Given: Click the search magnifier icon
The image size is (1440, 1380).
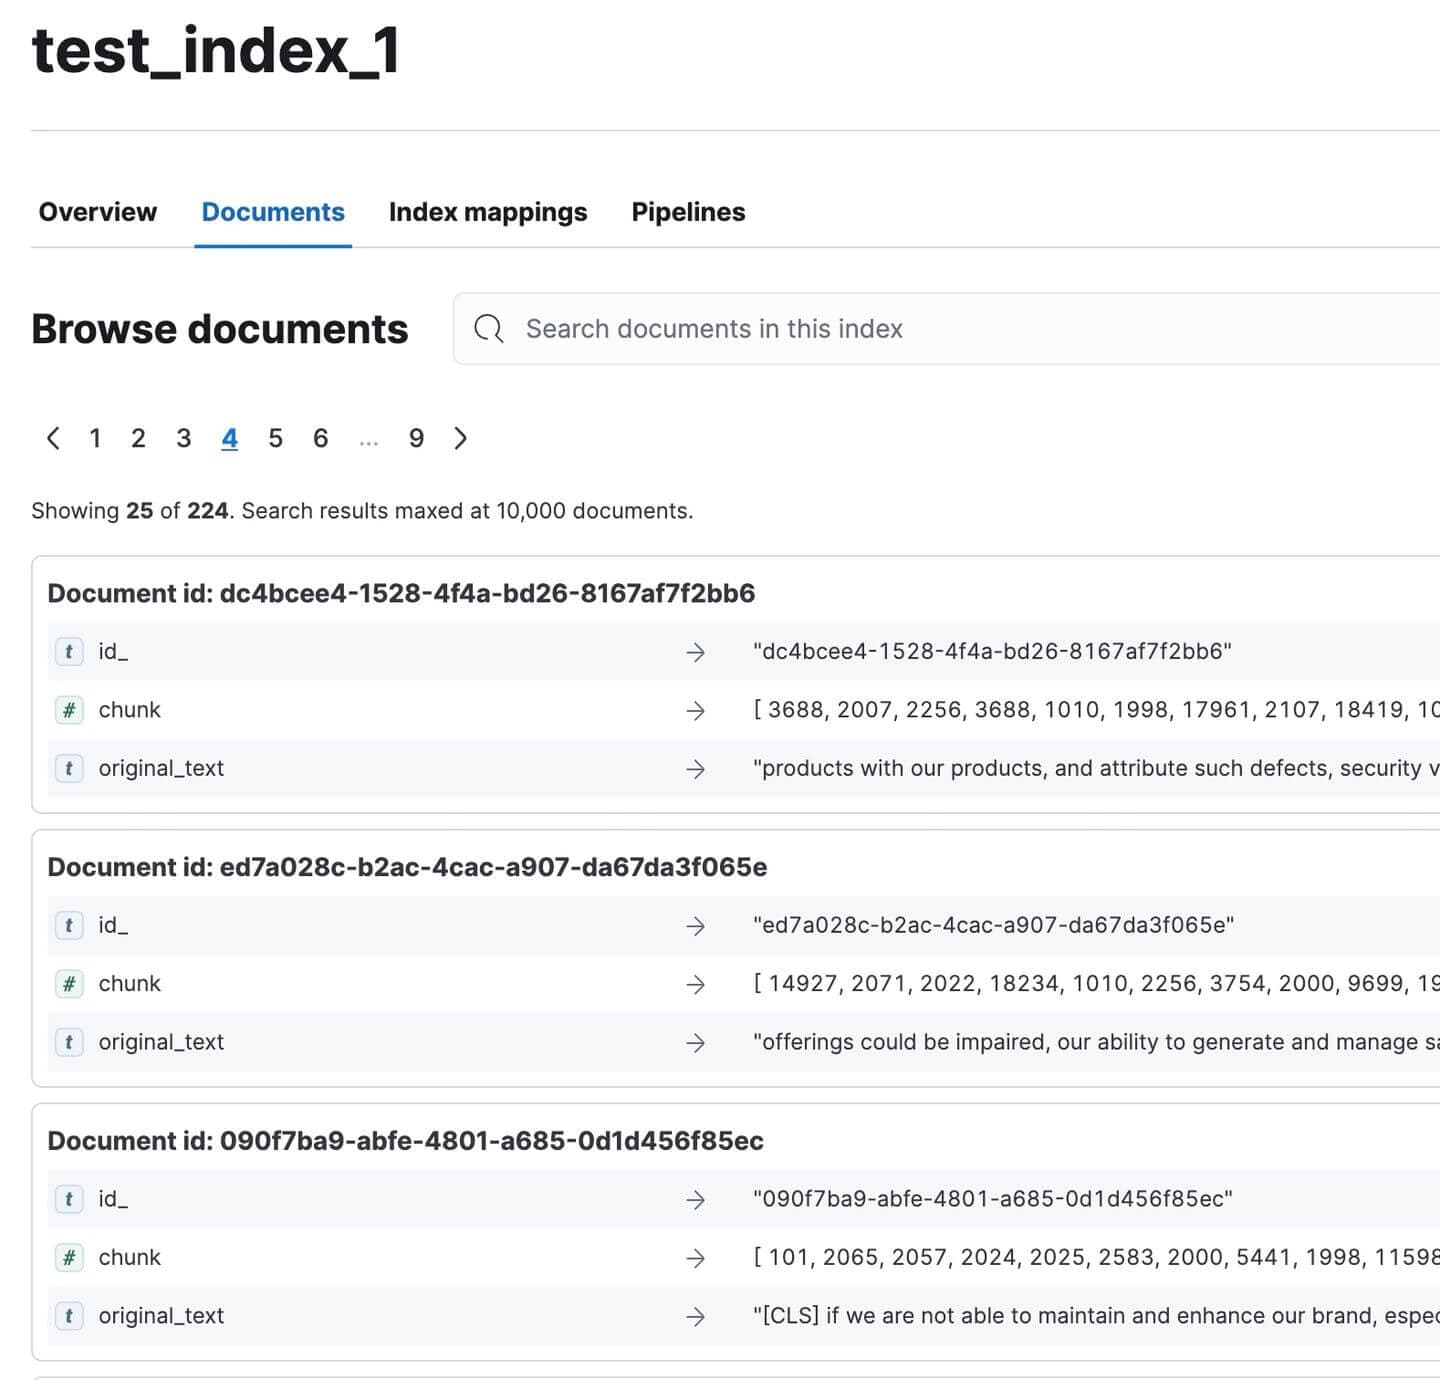Looking at the screenshot, I should point(489,328).
